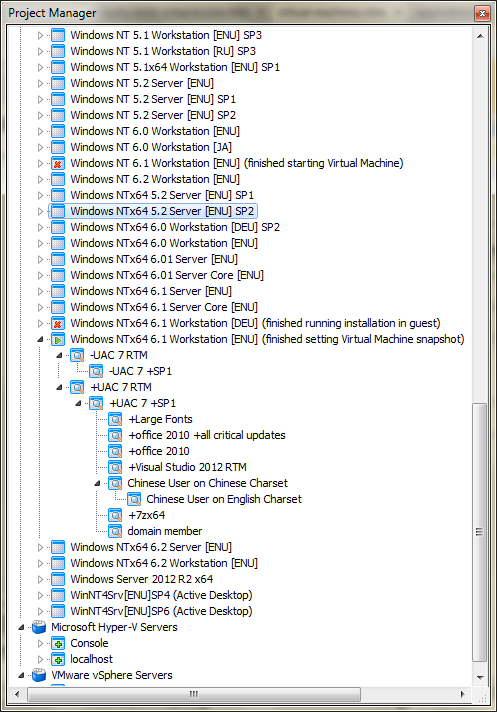
Task: Click the green running icon of NTx64 6.1 Workstation [ENU]
Action: [58, 339]
